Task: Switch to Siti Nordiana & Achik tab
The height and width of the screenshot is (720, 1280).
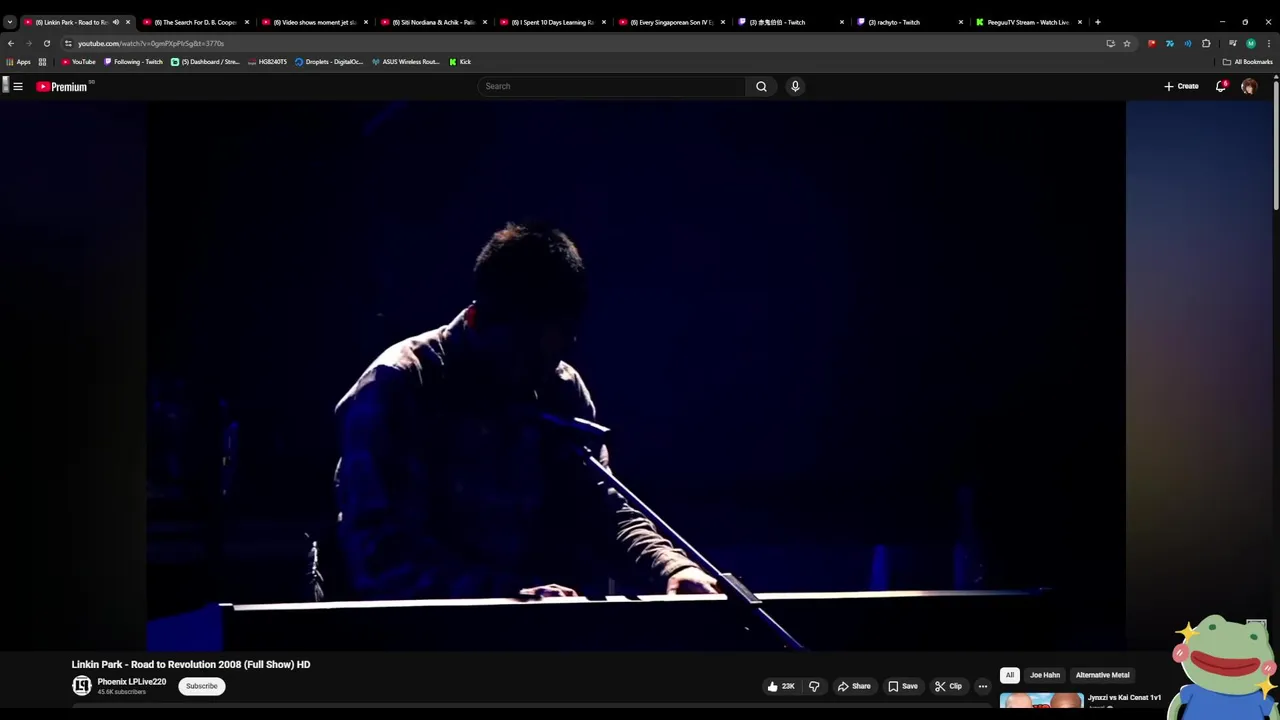Action: tap(434, 22)
